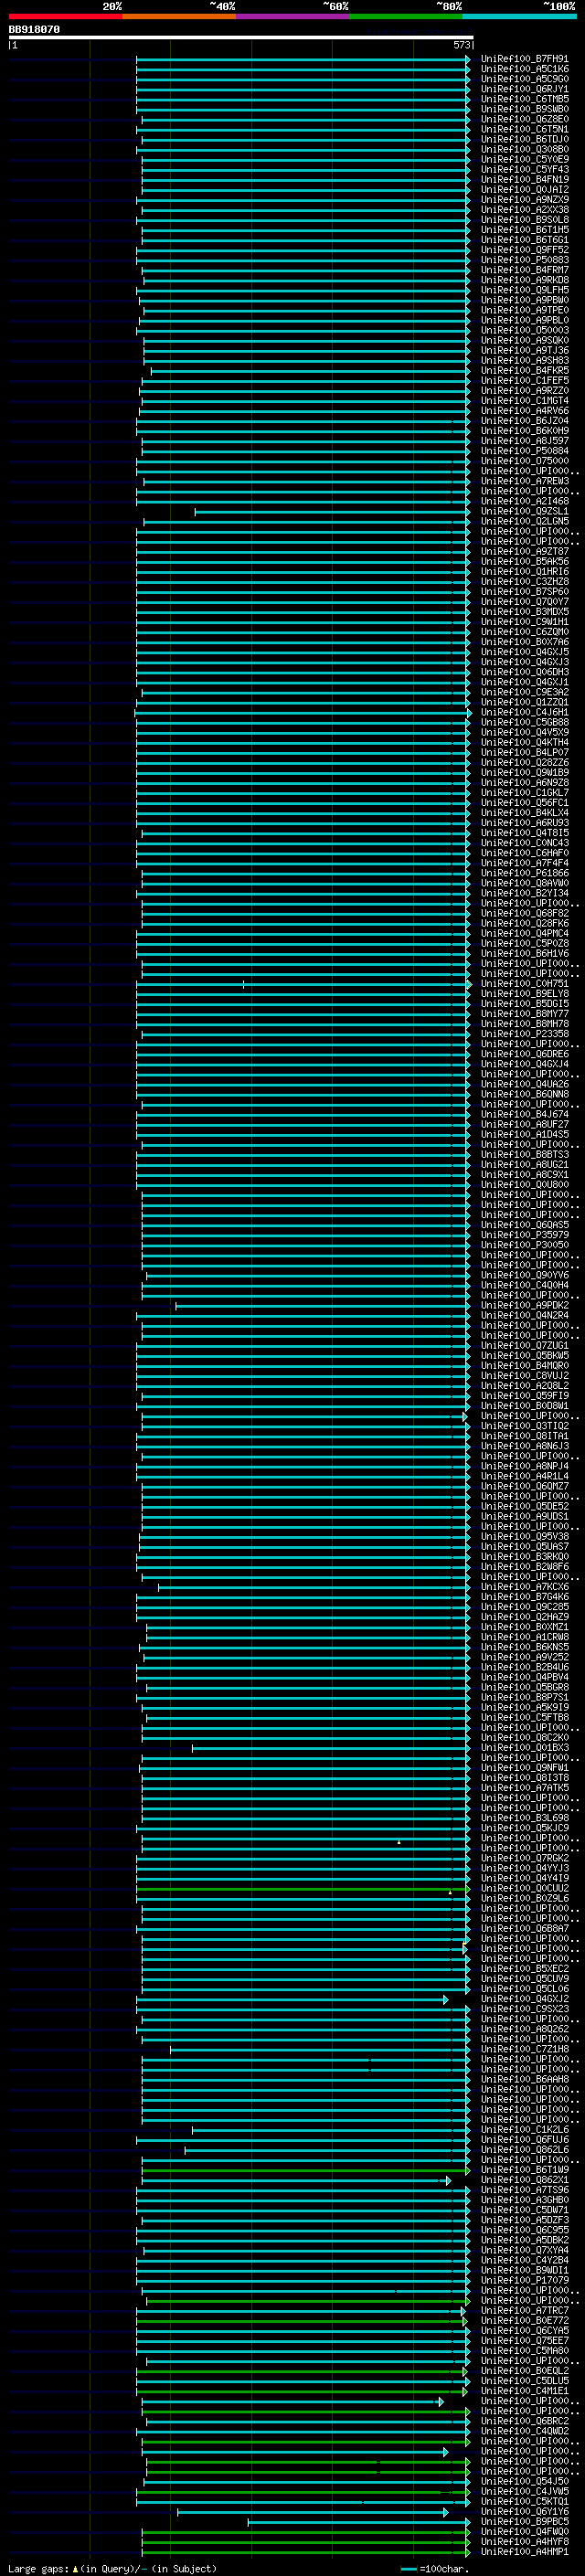585x2576 pixels.
Task: Select hit UniRef100_B8BTS3
Action: pyautogui.click(x=524, y=1155)
